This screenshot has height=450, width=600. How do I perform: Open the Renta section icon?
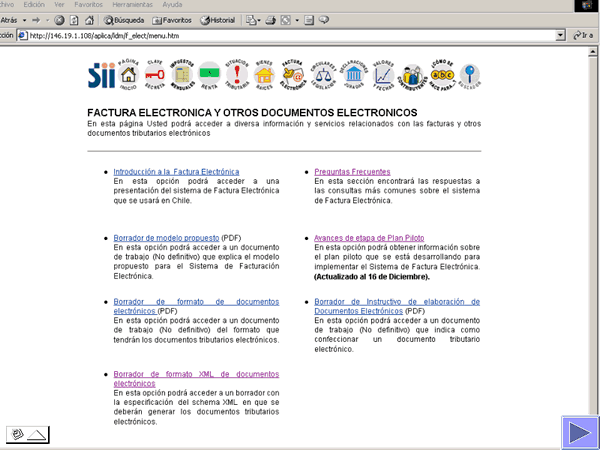(x=209, y=75)
